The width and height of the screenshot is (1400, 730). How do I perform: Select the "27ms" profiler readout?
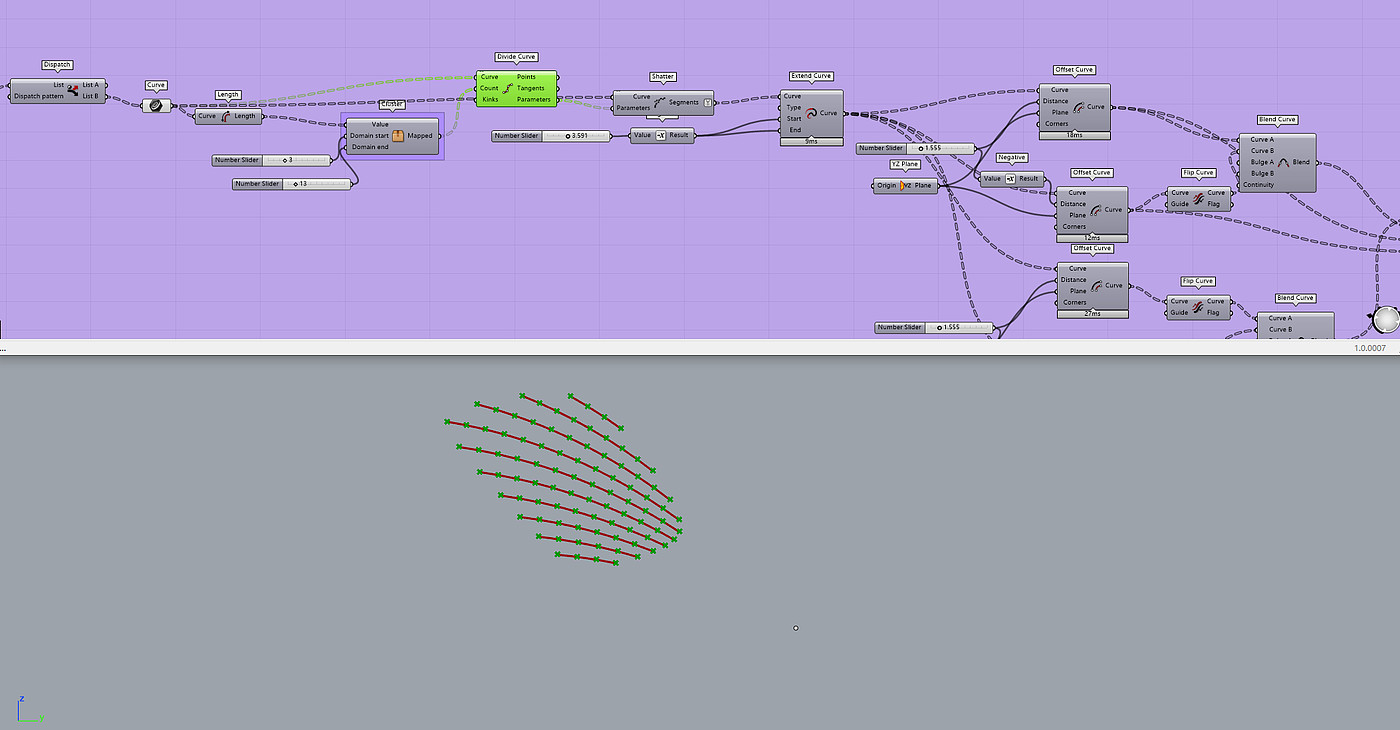pyautogui.click(x=1092, y=314)
